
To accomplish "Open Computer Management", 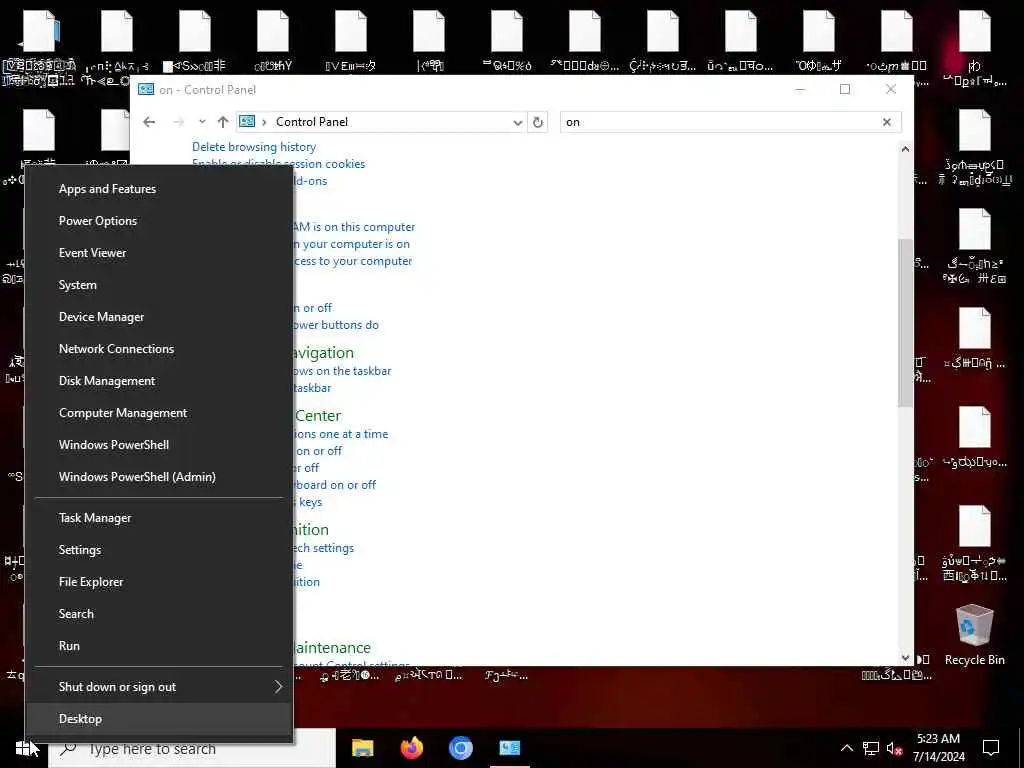I will point(159,413).
